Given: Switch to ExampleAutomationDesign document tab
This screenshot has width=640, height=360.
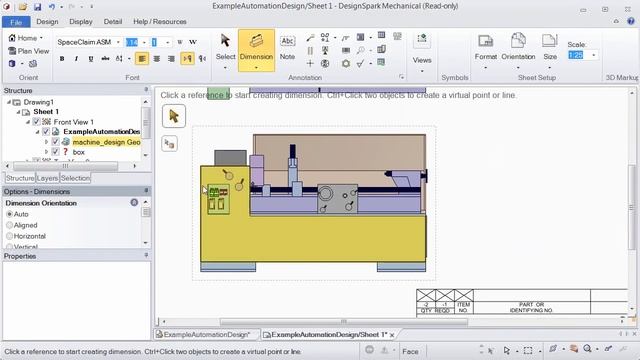Looking at the screenshot, I should [x=206, y=334].
